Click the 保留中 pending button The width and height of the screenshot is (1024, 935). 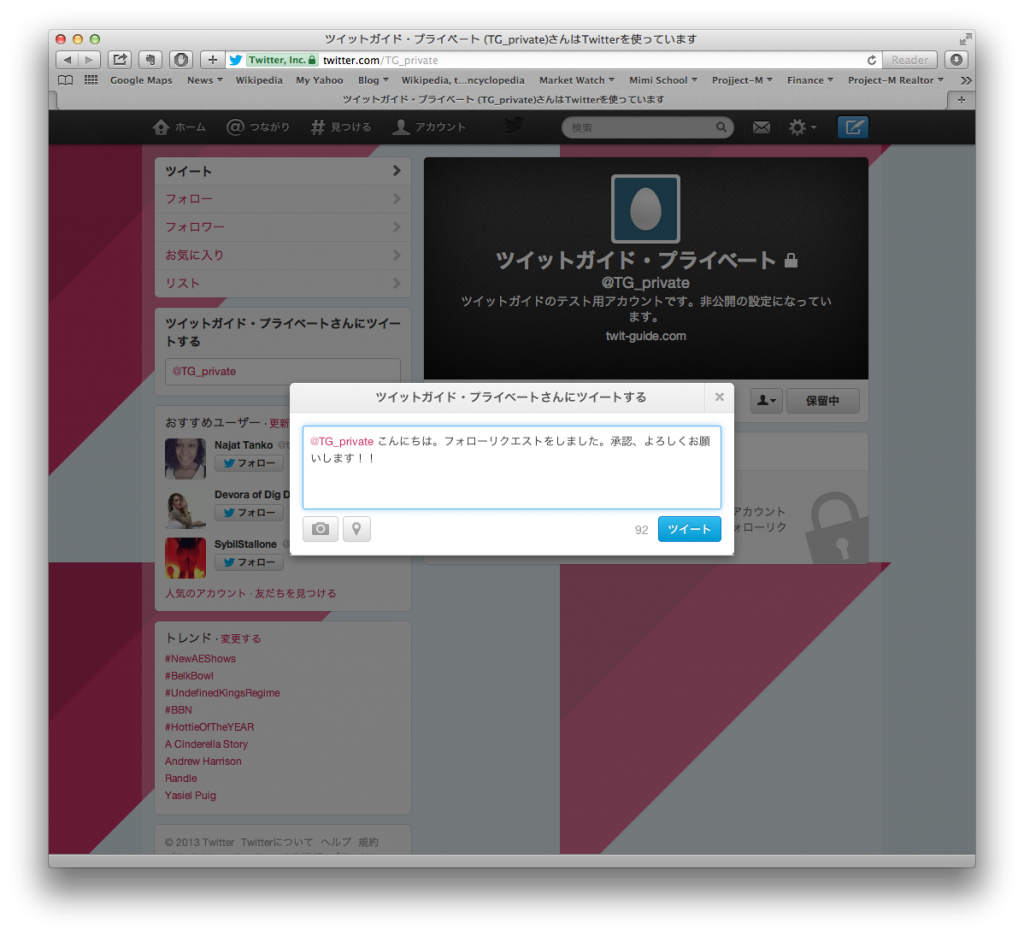point(823,401)
